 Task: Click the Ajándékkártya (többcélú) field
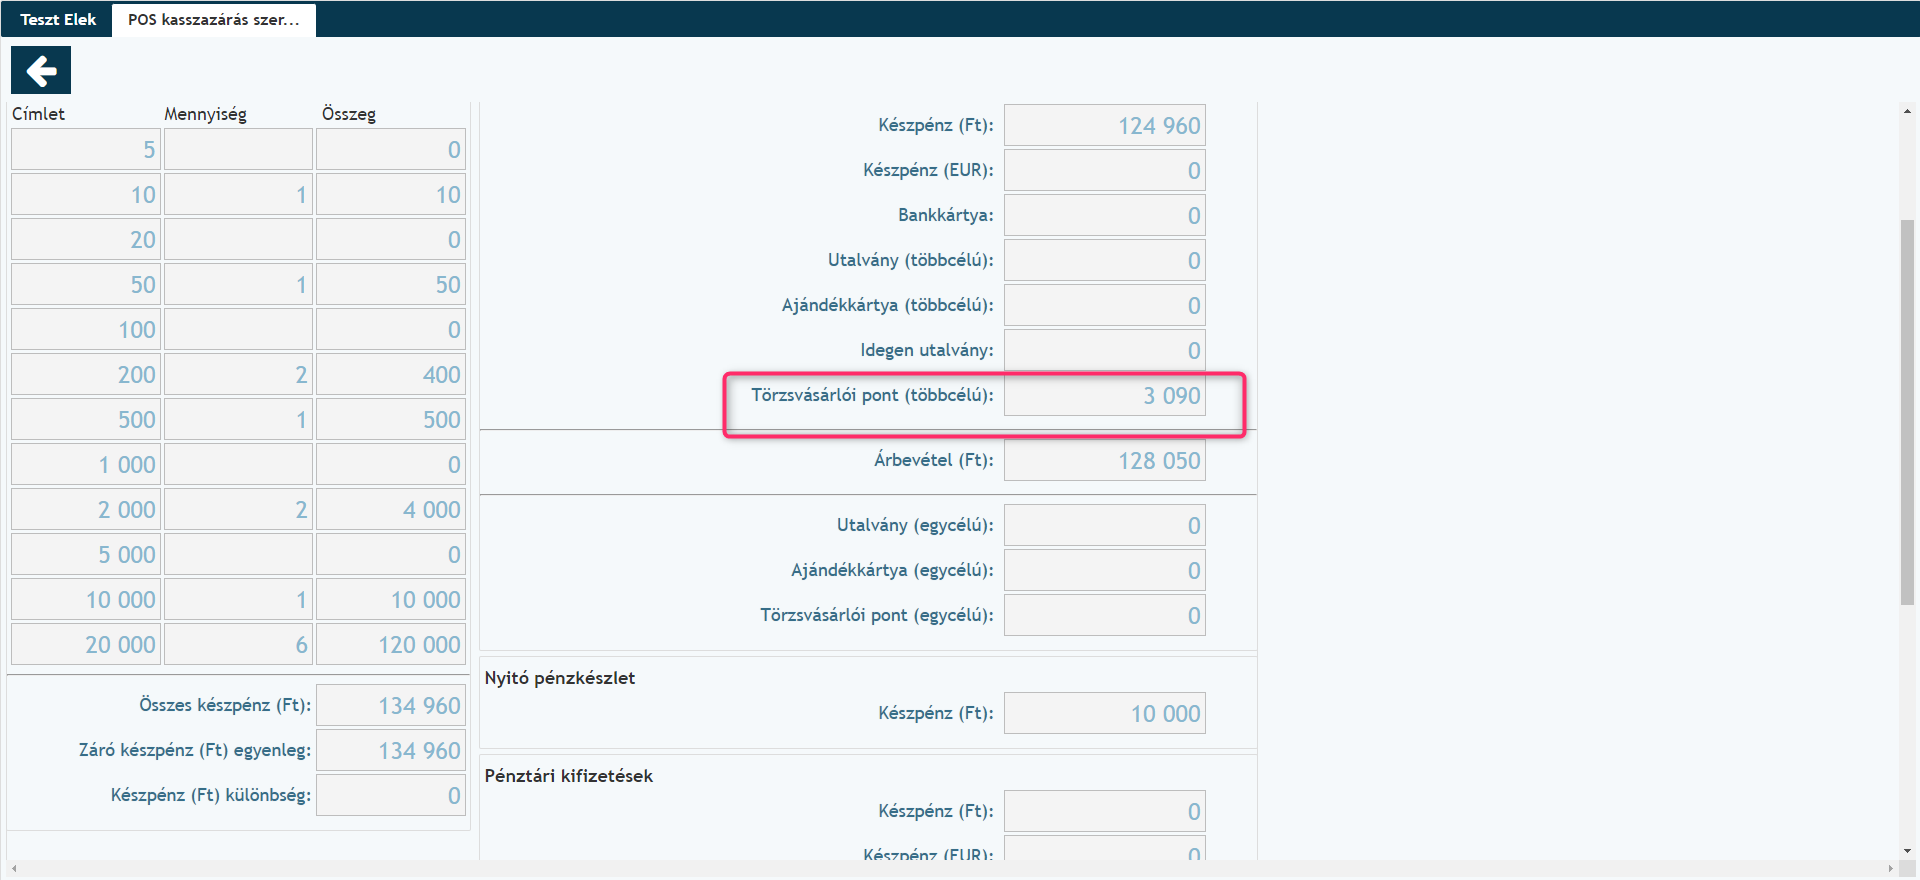point(1105,306)
